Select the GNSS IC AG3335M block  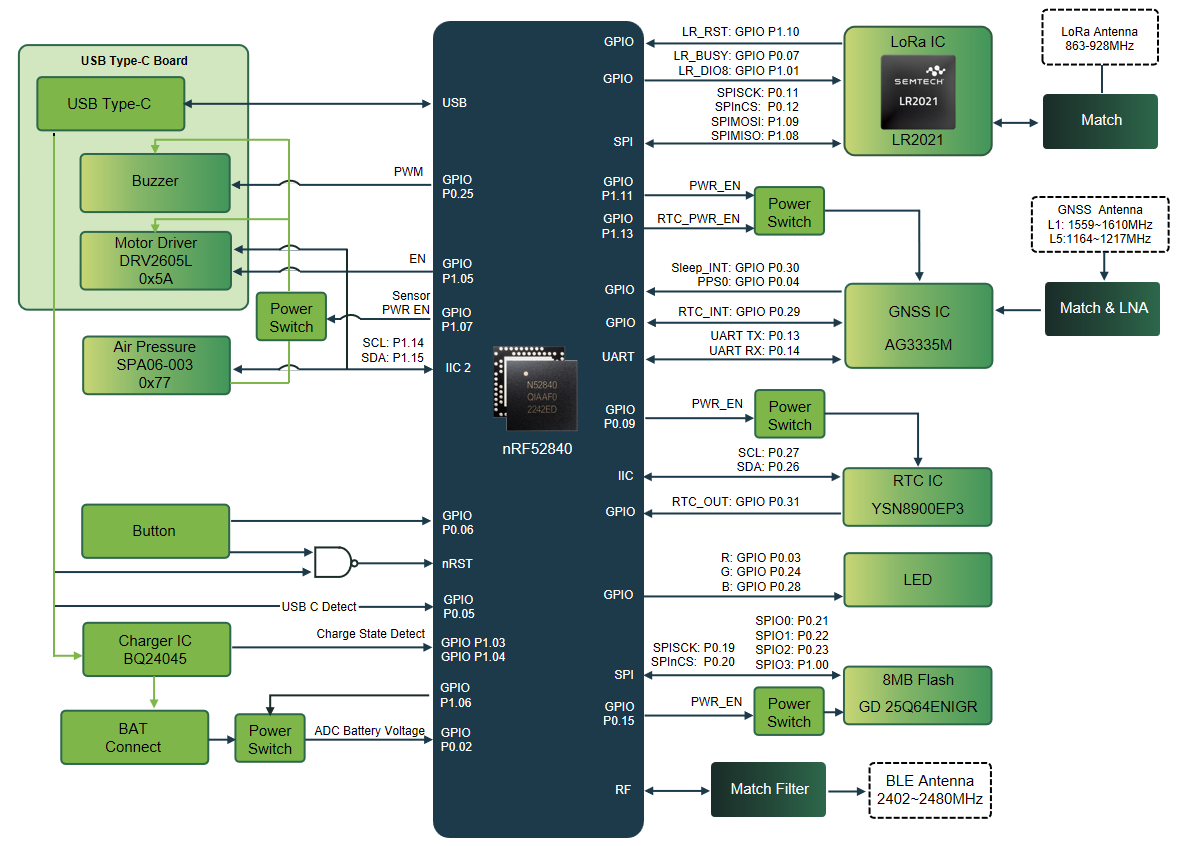click(918, 326)
